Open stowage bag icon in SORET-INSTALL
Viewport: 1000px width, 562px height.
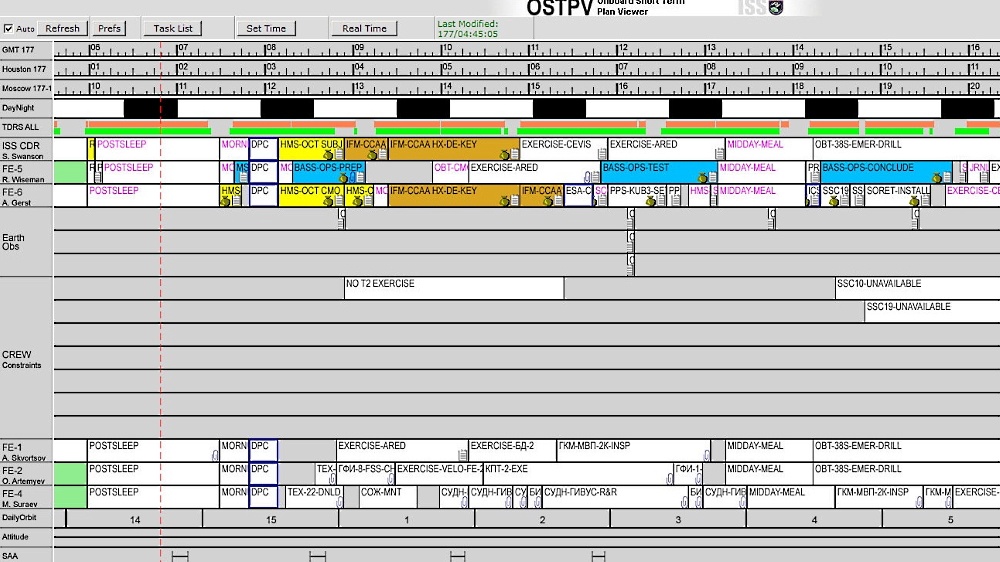coord(914,201)
